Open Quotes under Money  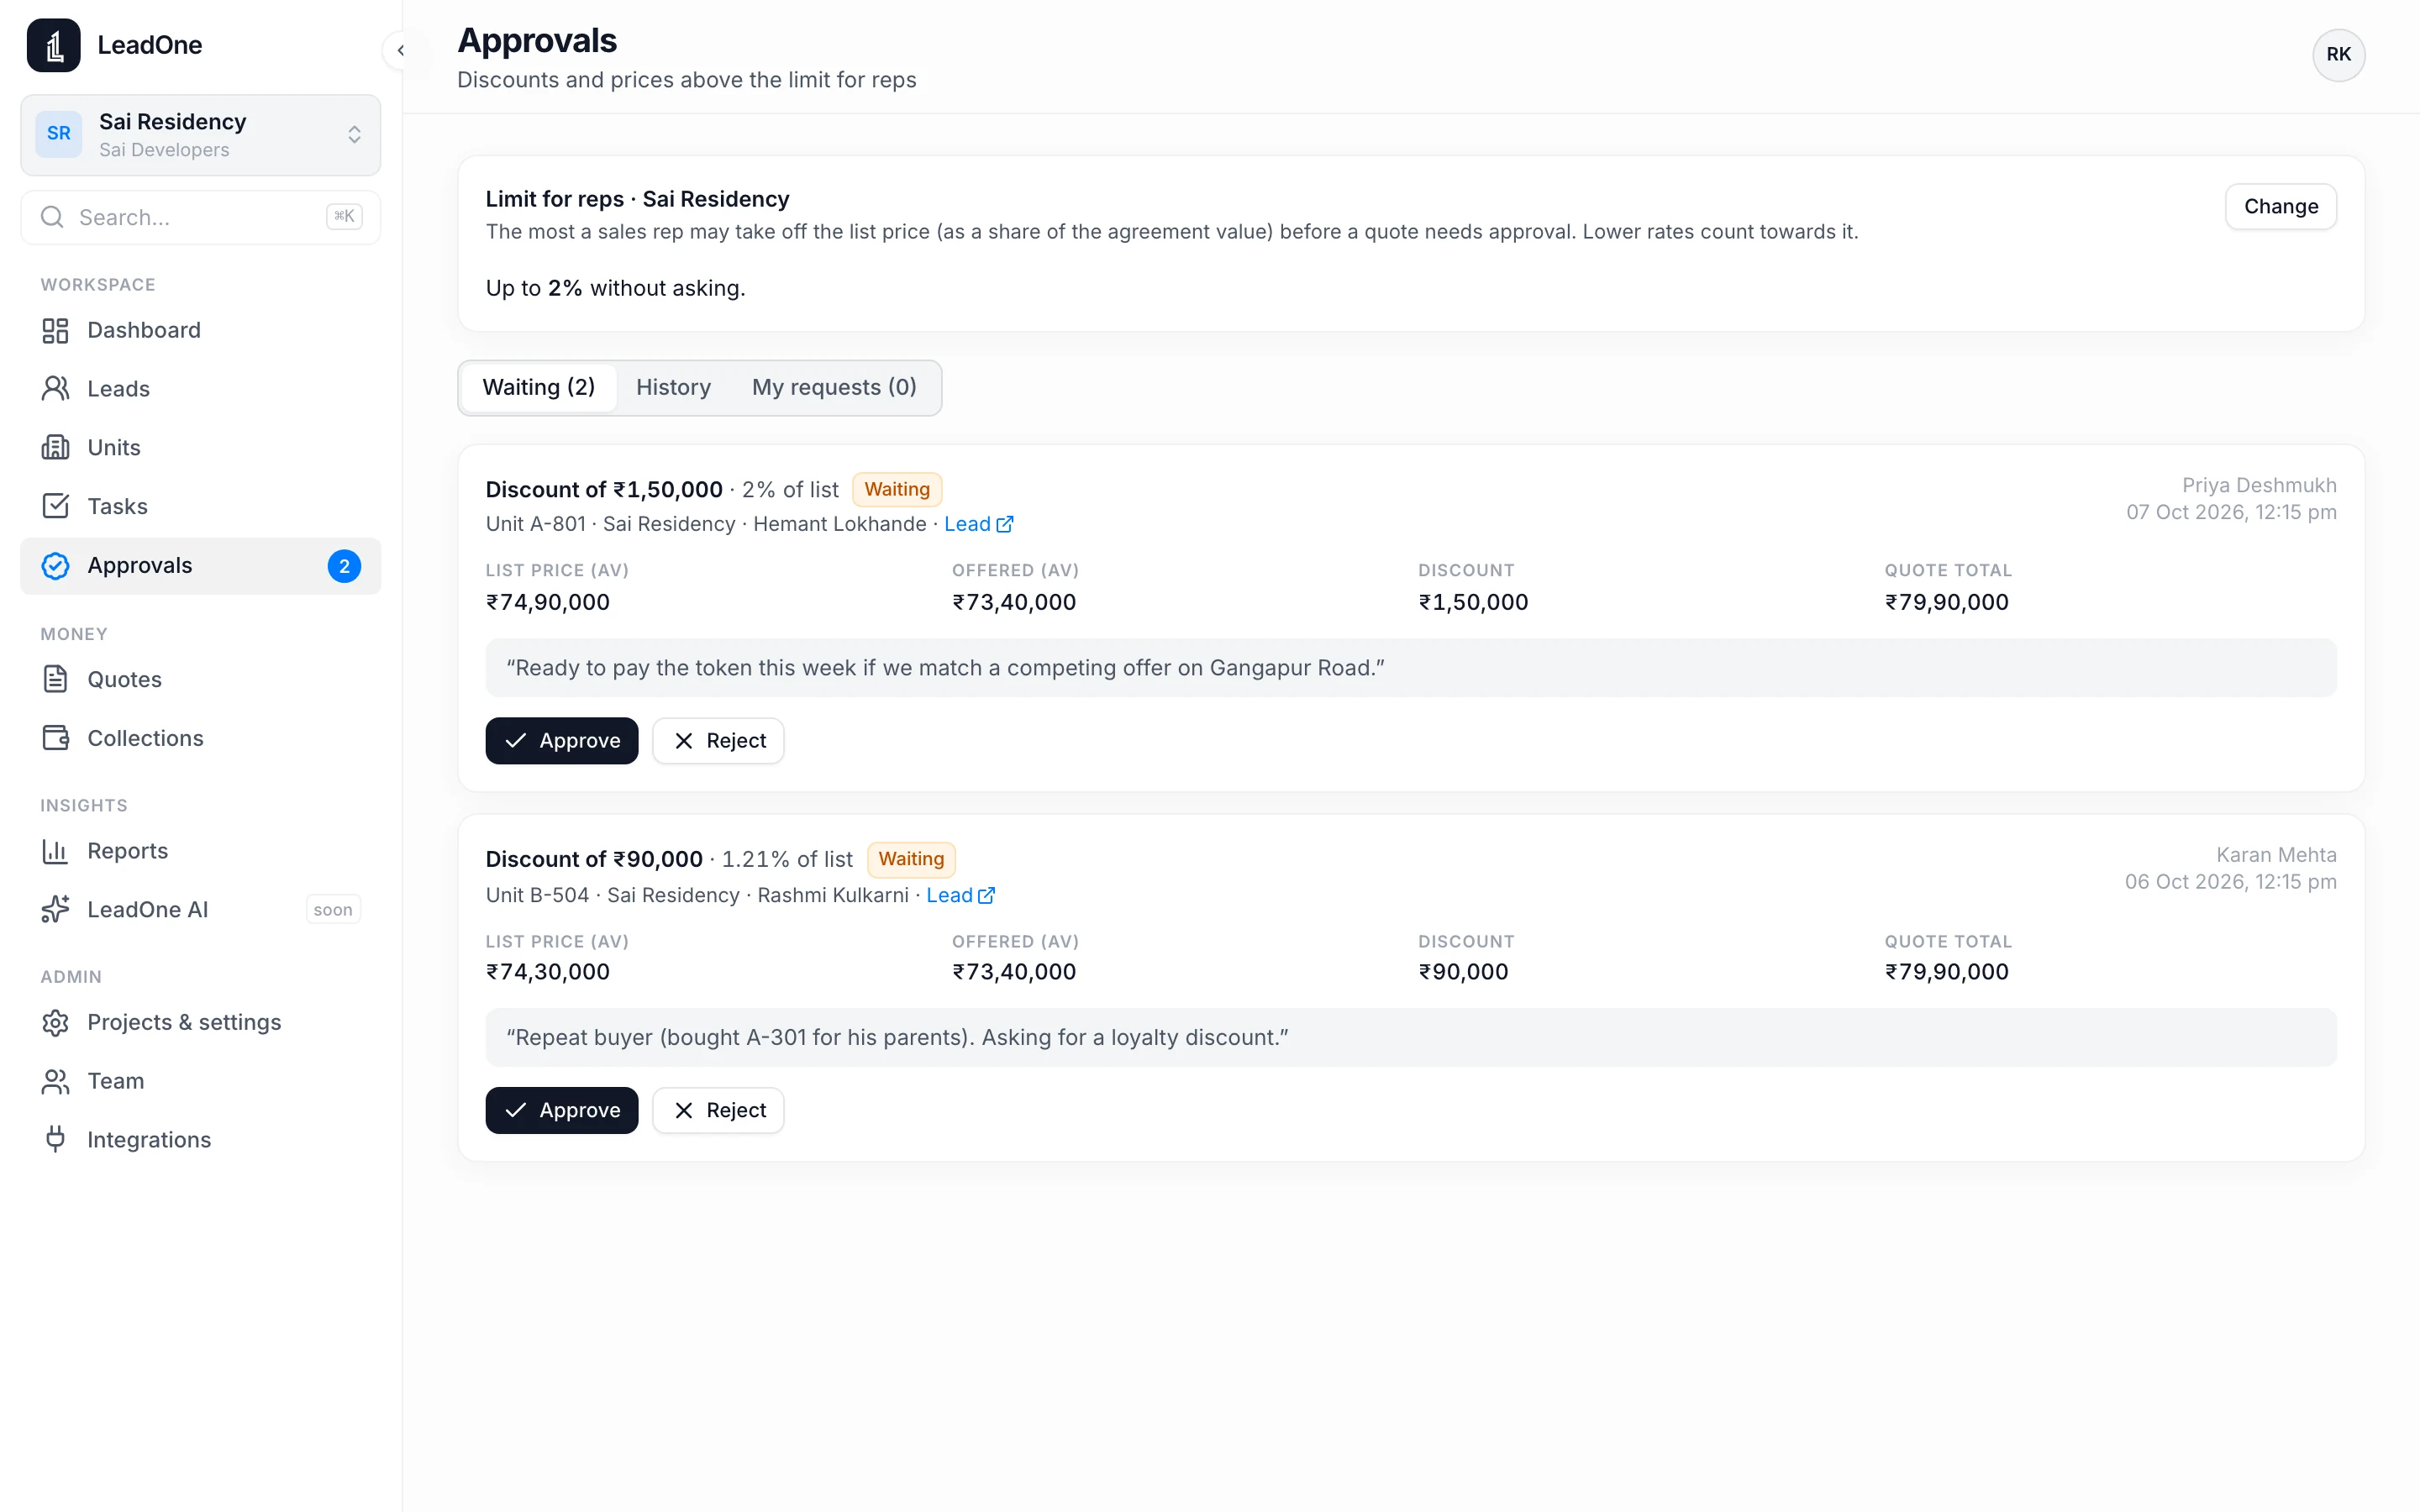(200, 680)
